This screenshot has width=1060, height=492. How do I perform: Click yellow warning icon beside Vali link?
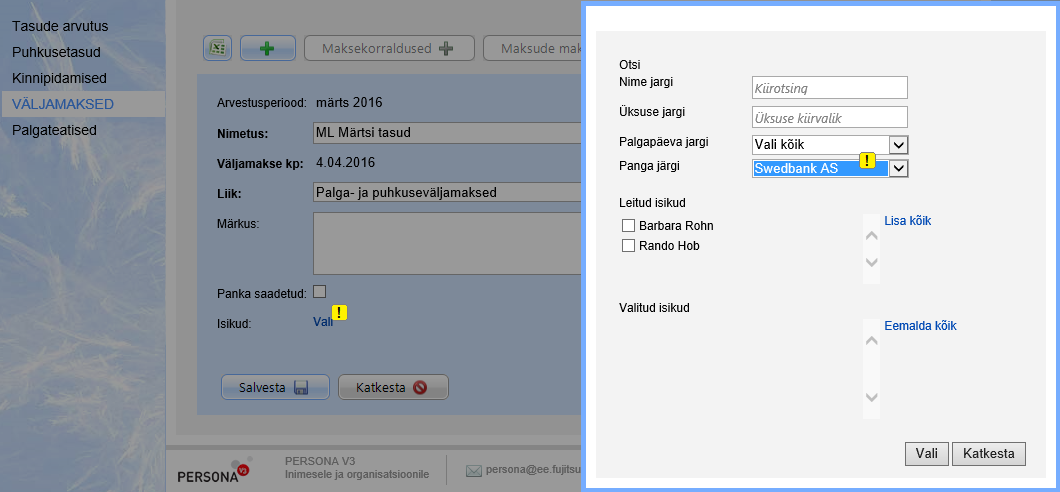pyautogui.click(x=340, y=313)
